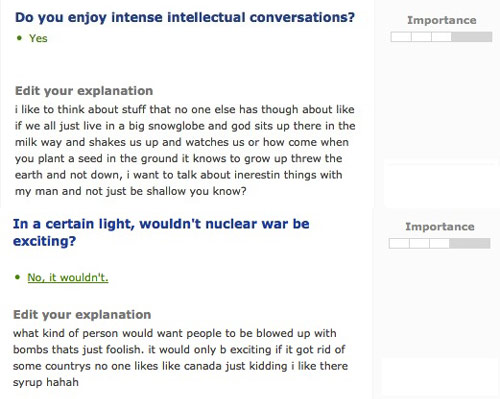Open the 'wouldn't nuclear war be exciting?' question
500x399 pixels.
coord(161,232)
